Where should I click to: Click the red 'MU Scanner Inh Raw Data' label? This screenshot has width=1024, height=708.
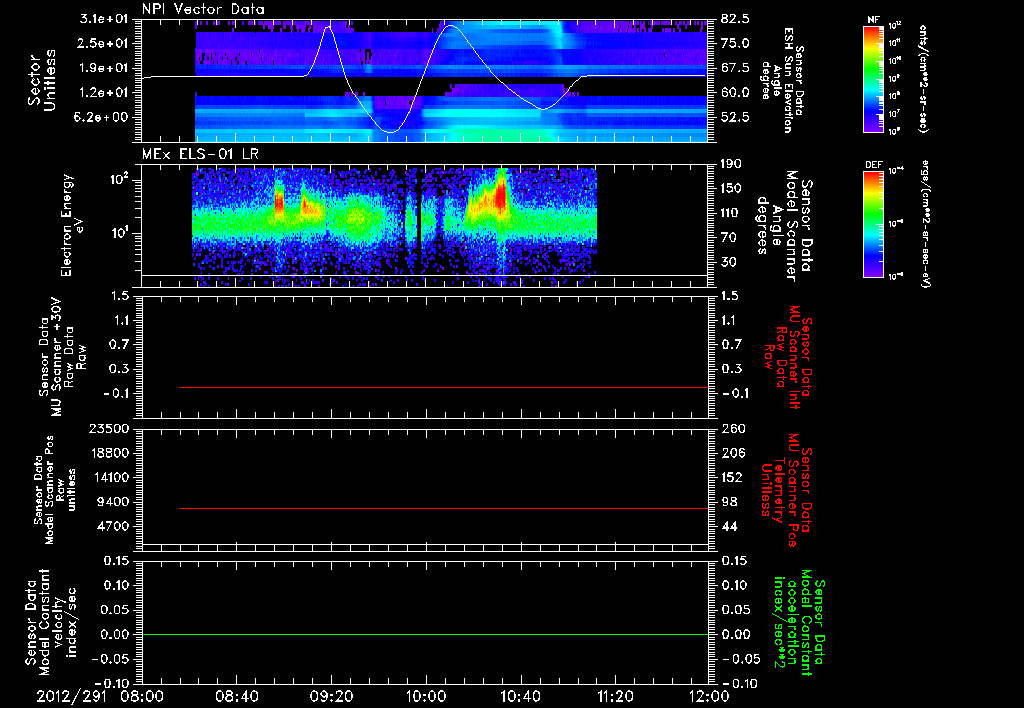tap(789, 357)
